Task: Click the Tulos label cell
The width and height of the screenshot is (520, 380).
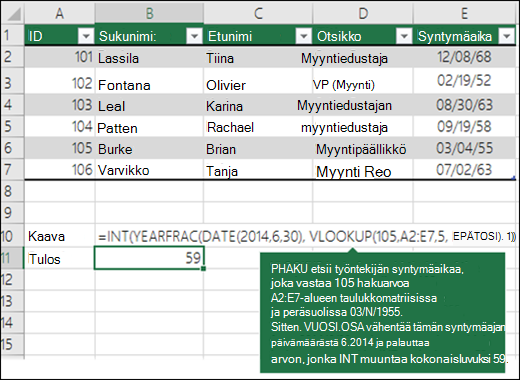Action: [60, 258]
